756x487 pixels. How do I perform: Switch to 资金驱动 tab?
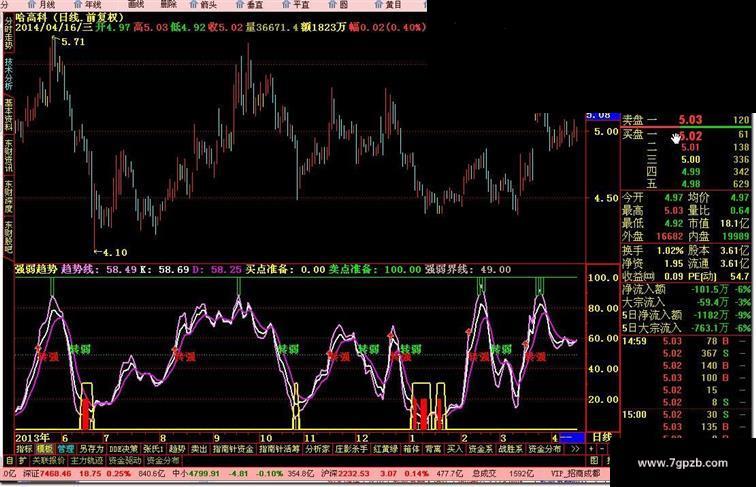(124, 460)
